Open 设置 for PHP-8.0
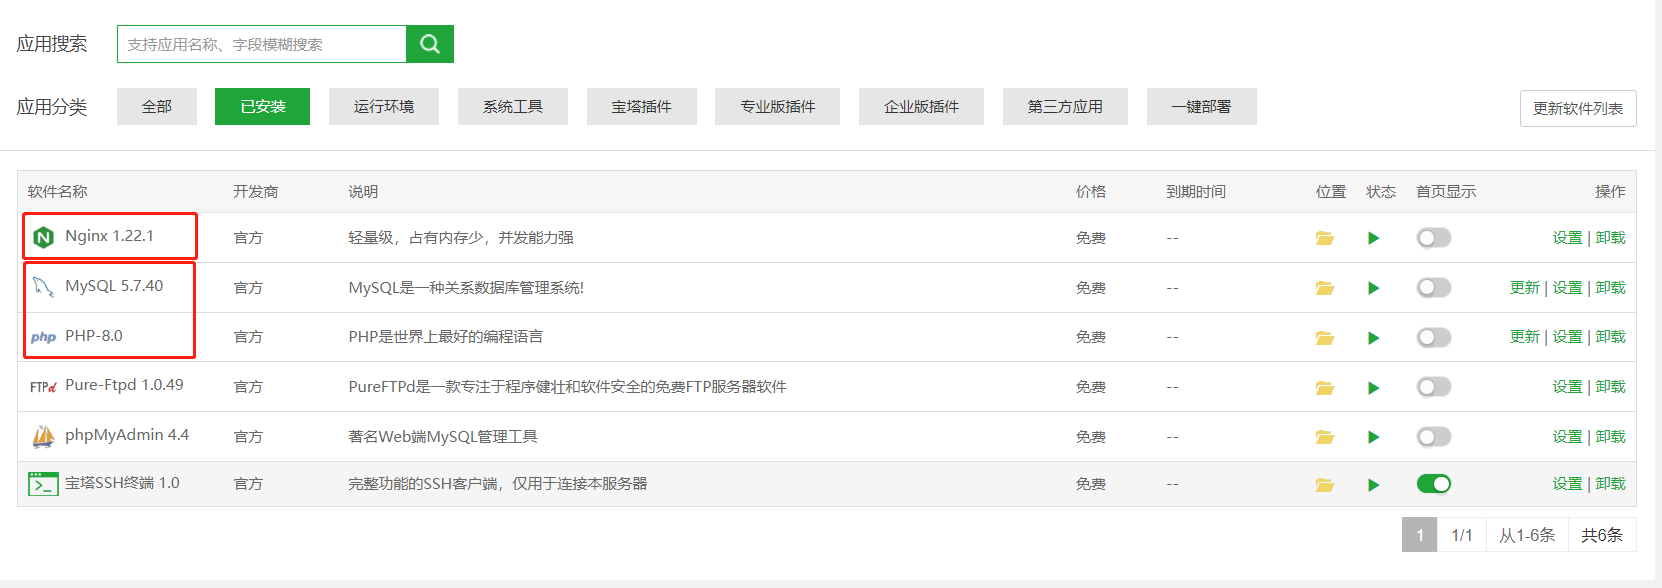This screenshot has width=1662, height=588. (x=1567, y=337)
